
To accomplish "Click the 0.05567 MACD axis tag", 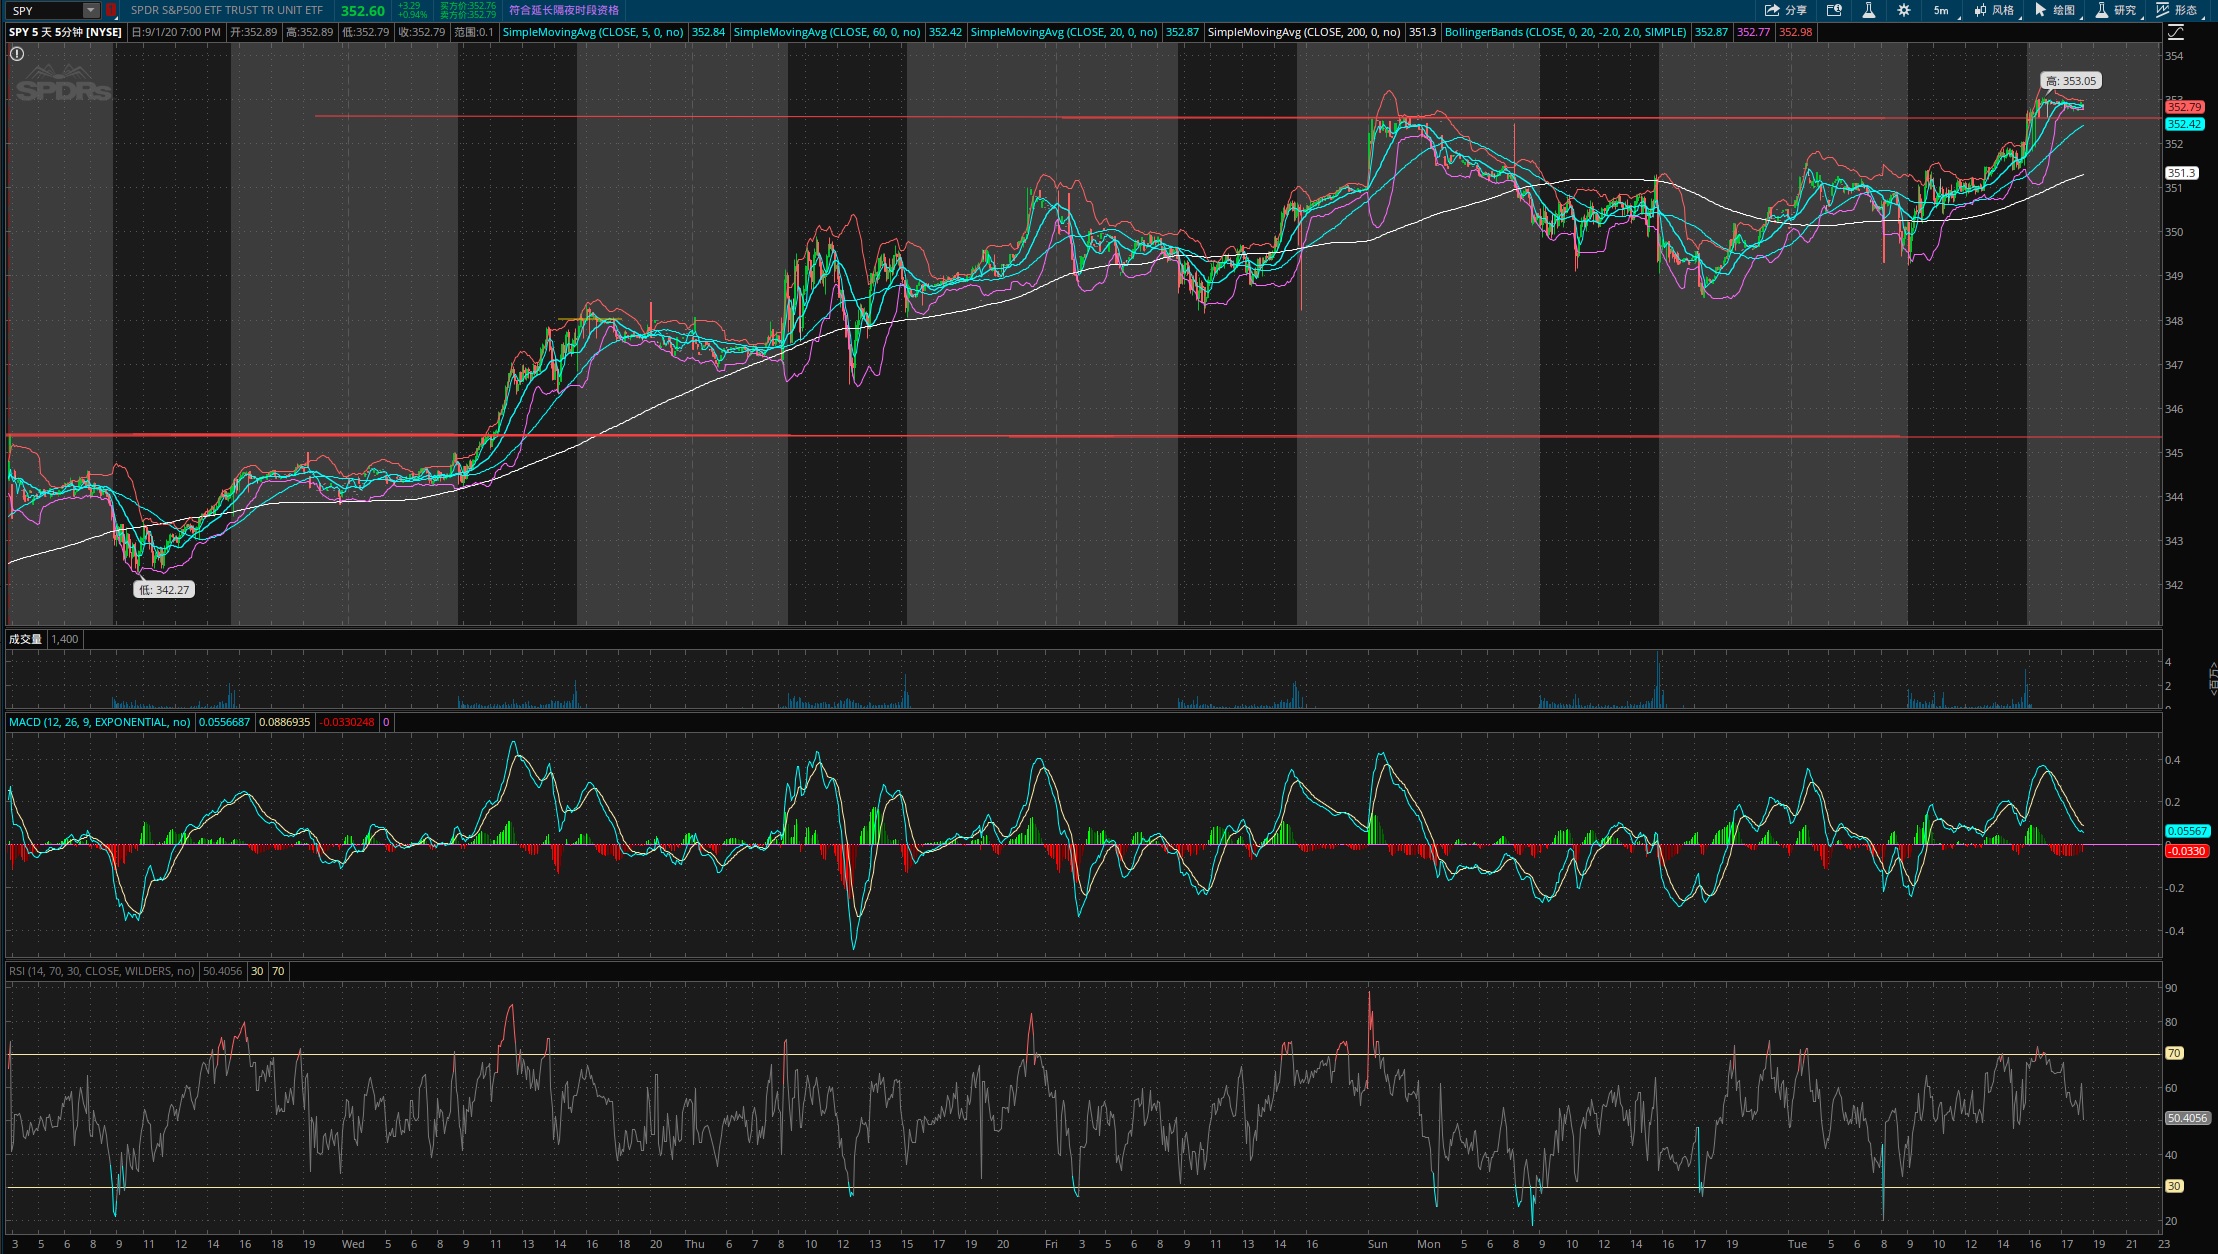I will (x=2187, y=831).
